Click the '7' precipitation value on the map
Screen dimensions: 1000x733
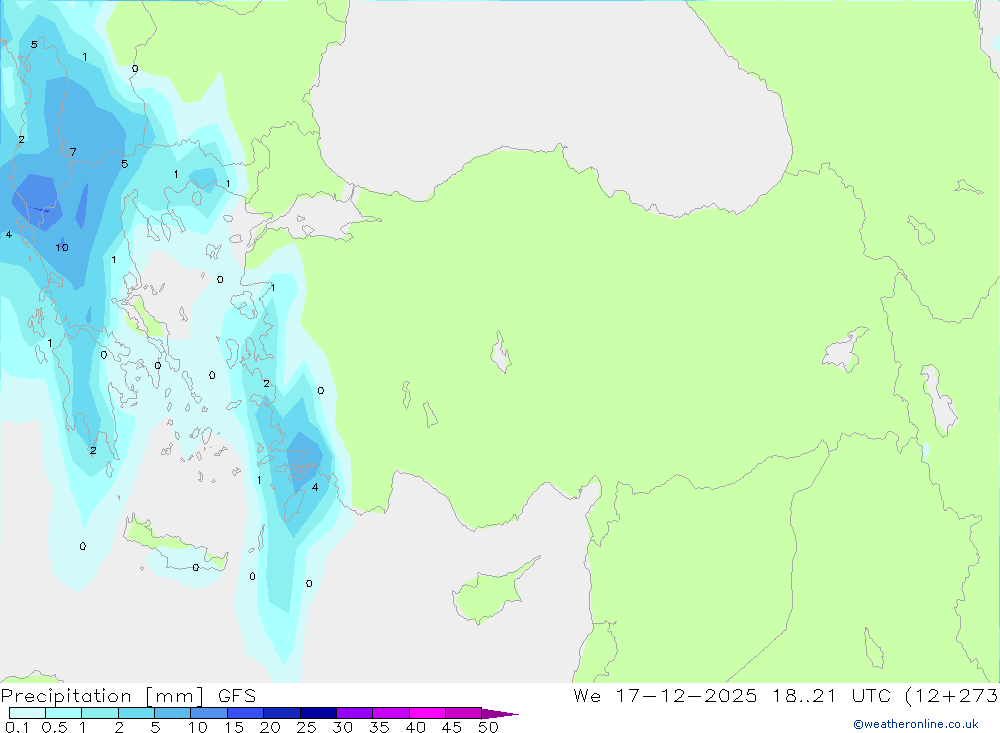[73, 152]
